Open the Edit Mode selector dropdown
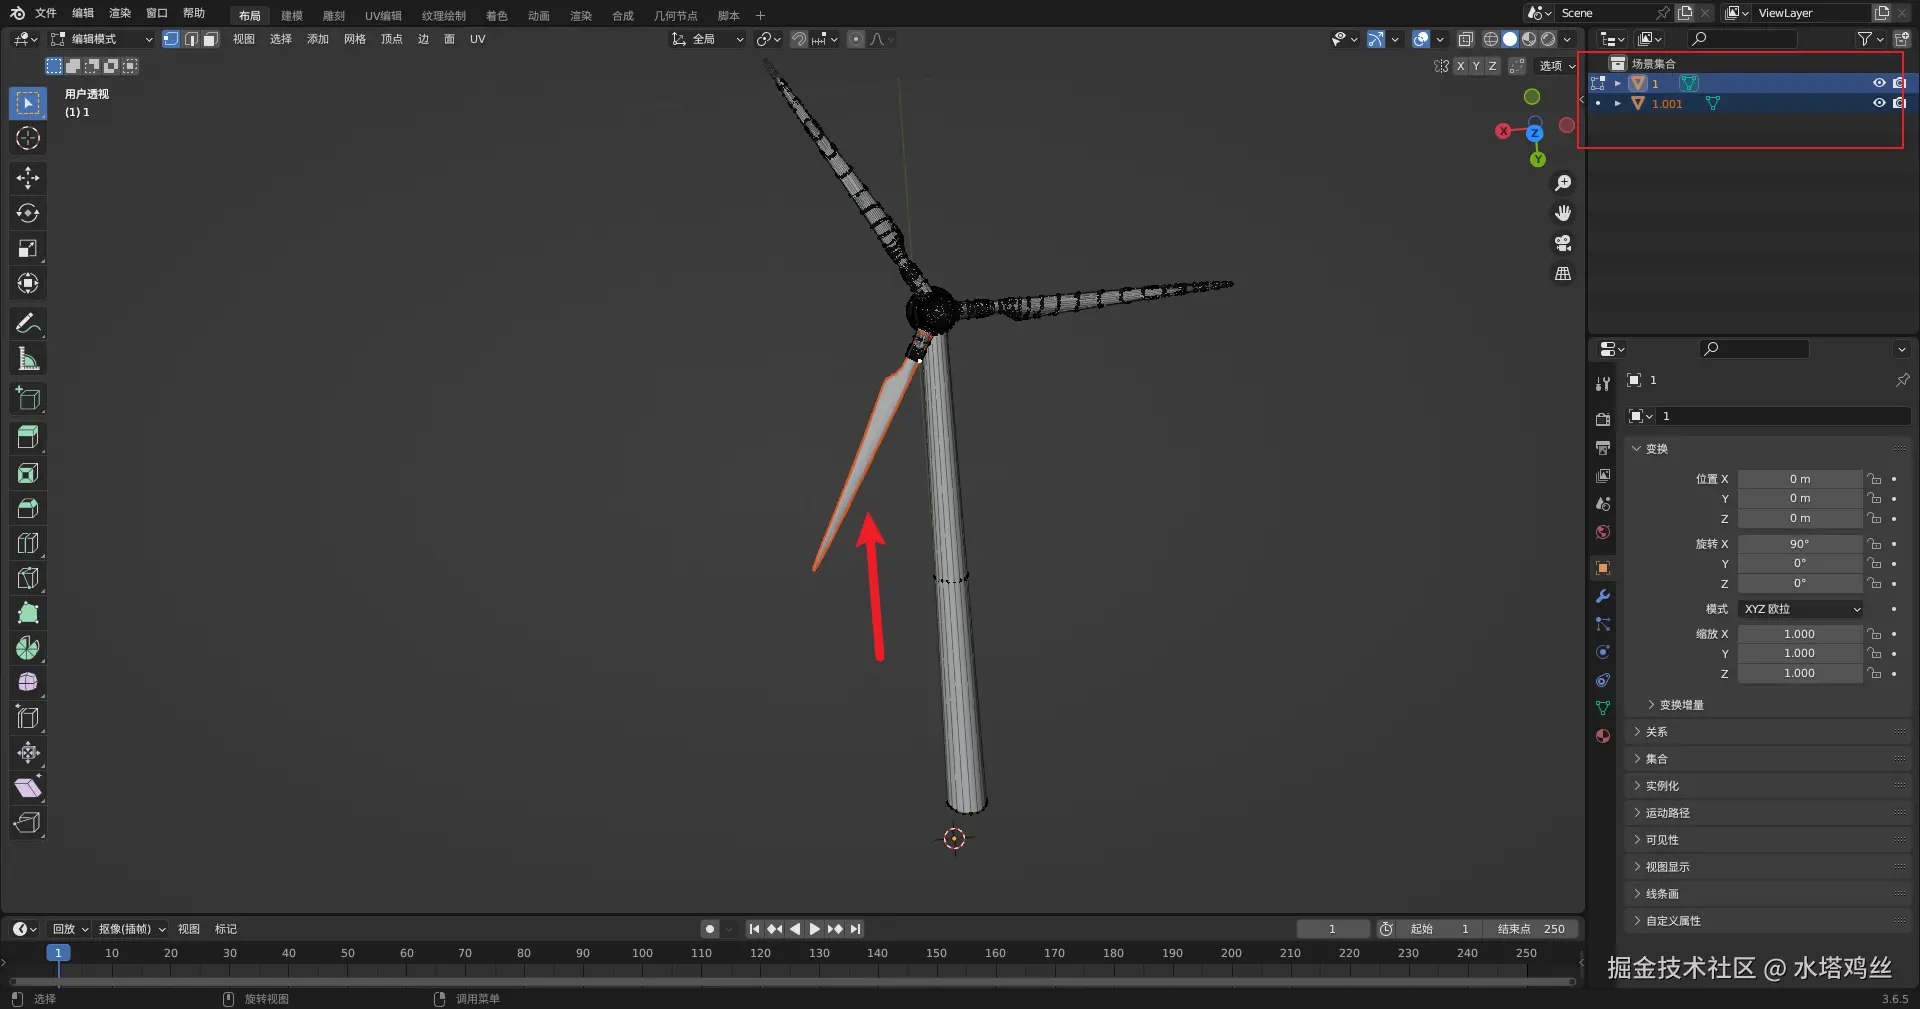Viewport: 1920px width, 1009px height. 102,39
